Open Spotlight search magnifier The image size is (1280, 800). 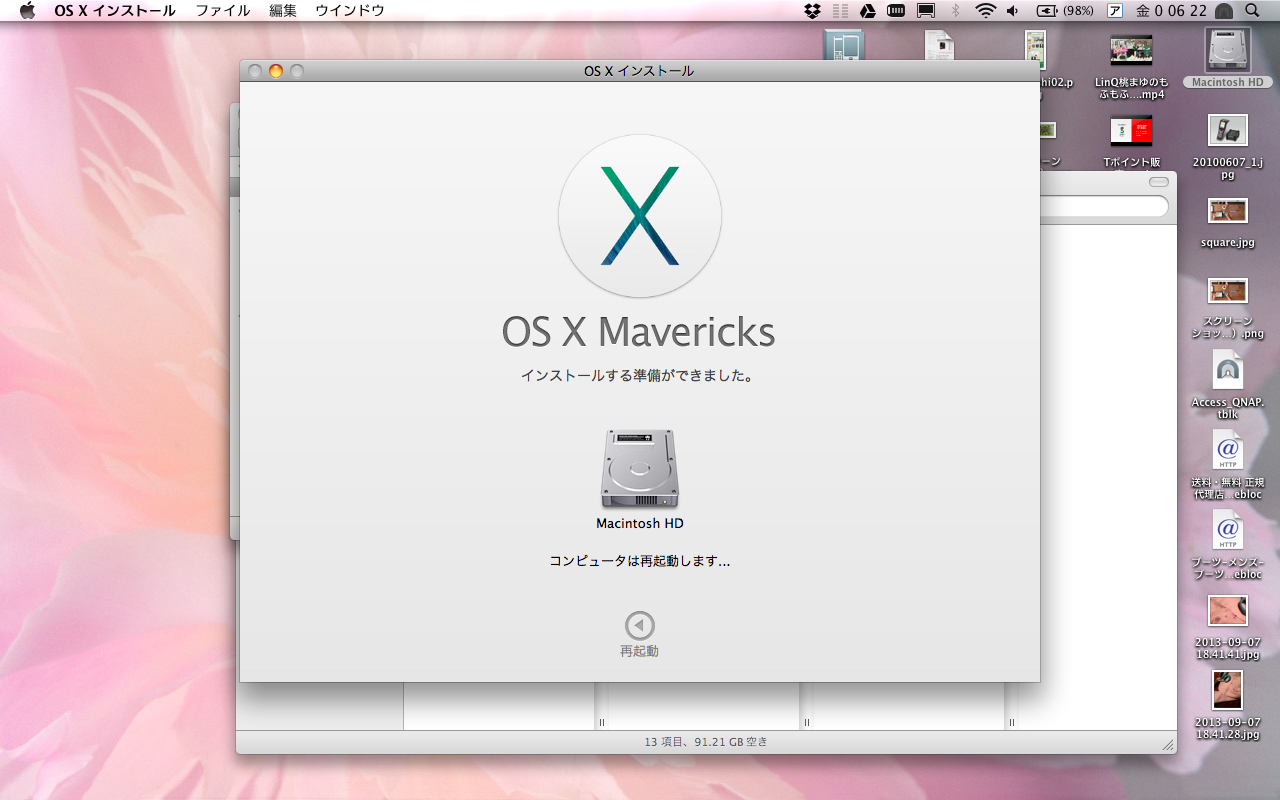1253,11
